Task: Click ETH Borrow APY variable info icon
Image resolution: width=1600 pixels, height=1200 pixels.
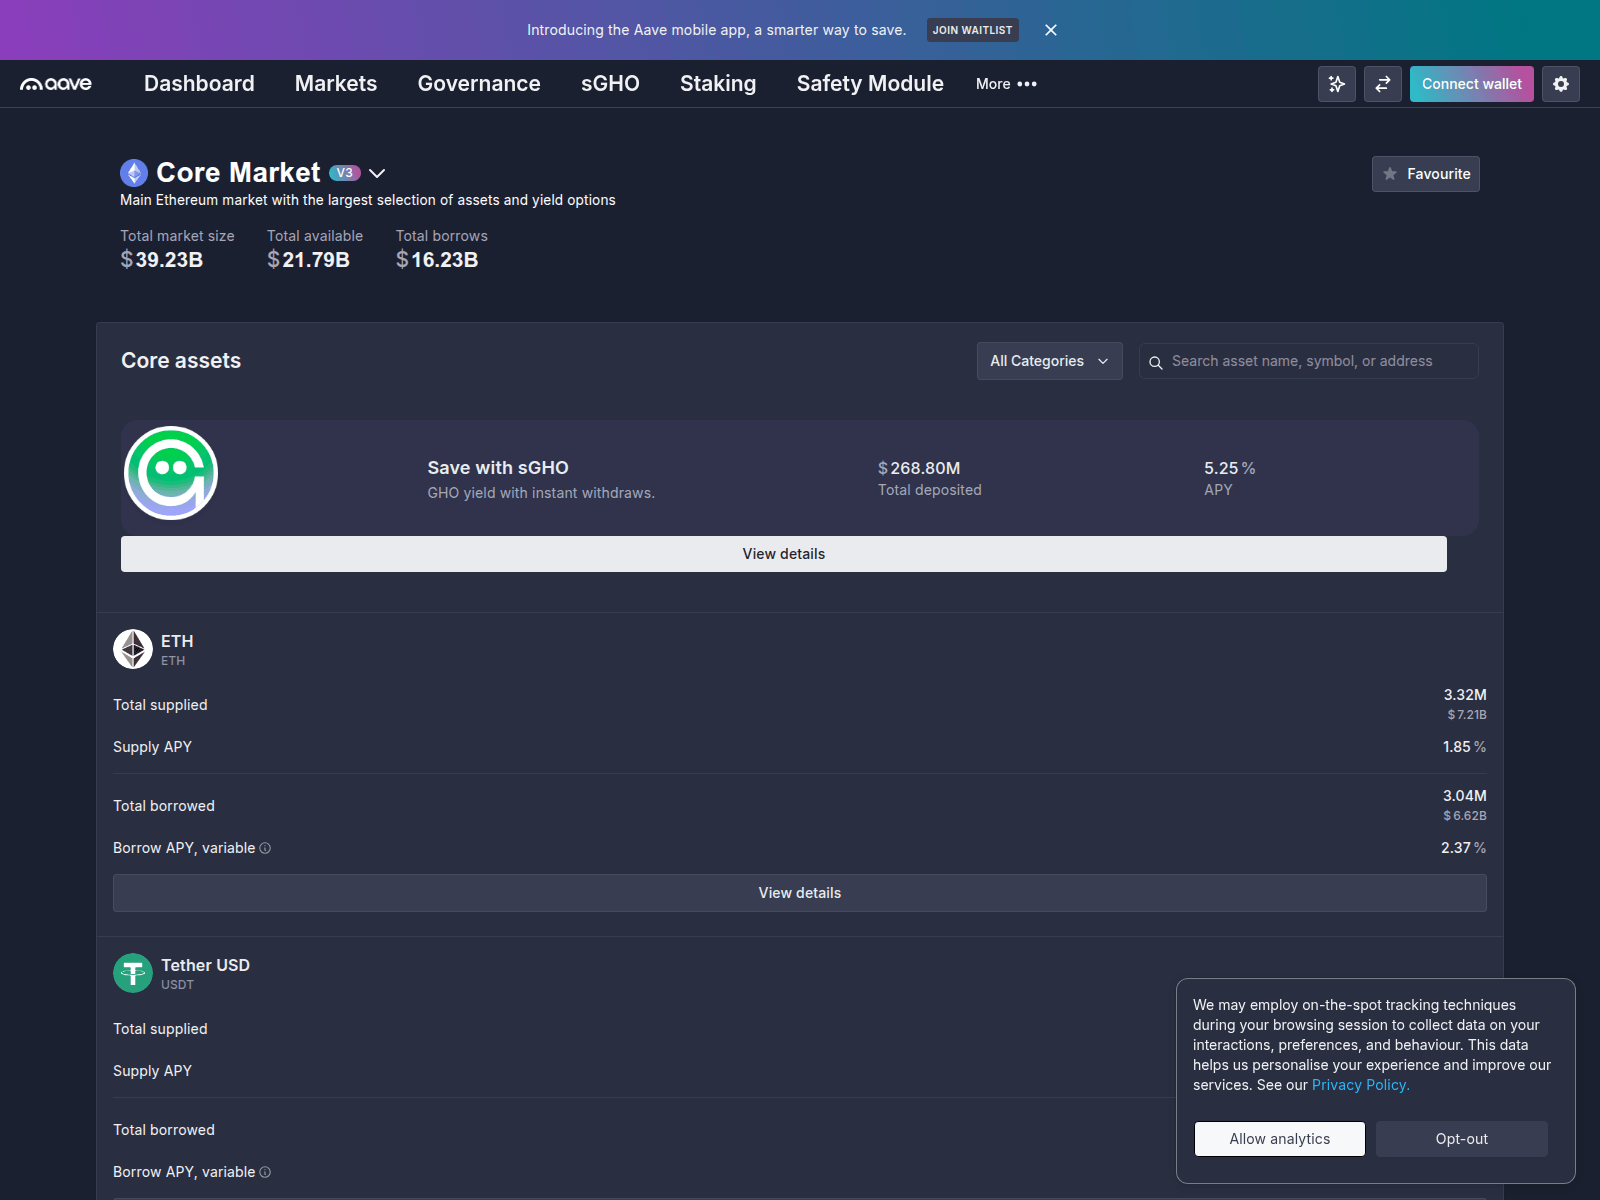Action: [x=265, y=848]
